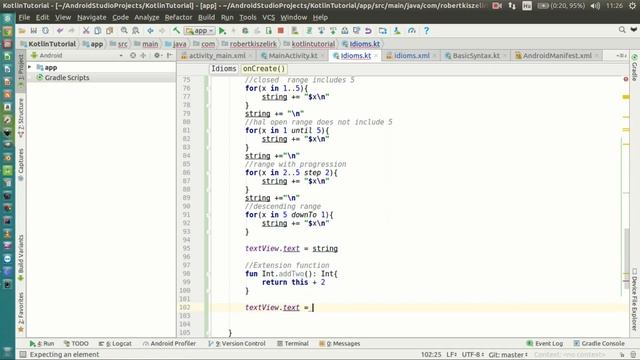Toggle the Gradle side panel
Viewport: 640px width, 360px height.
[635, 68]
